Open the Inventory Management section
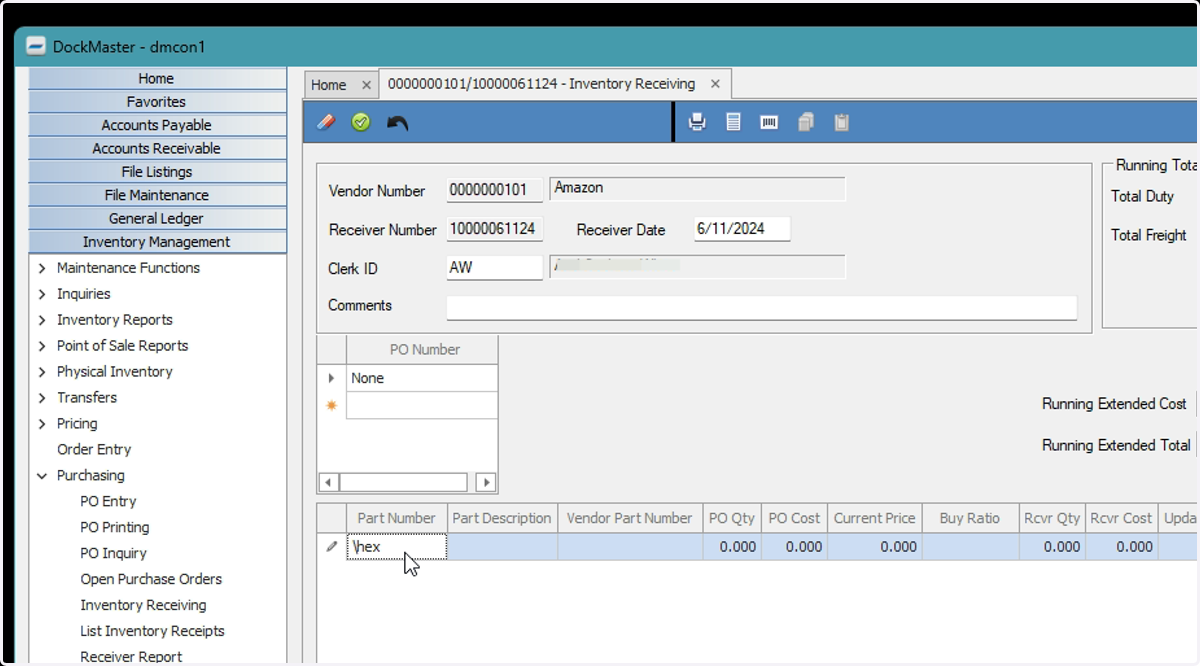The height and width of the screenshot is (666, 1200). (157, 242)
